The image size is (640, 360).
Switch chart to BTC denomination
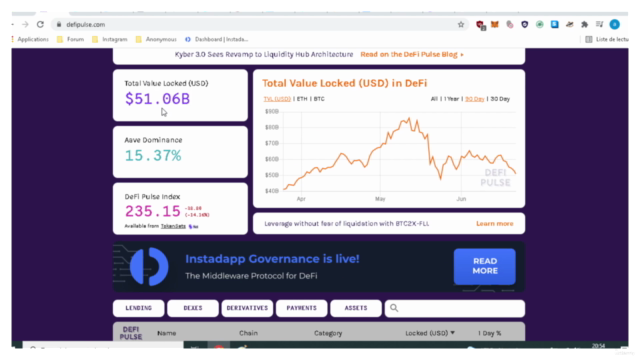(x=319, y=99)
